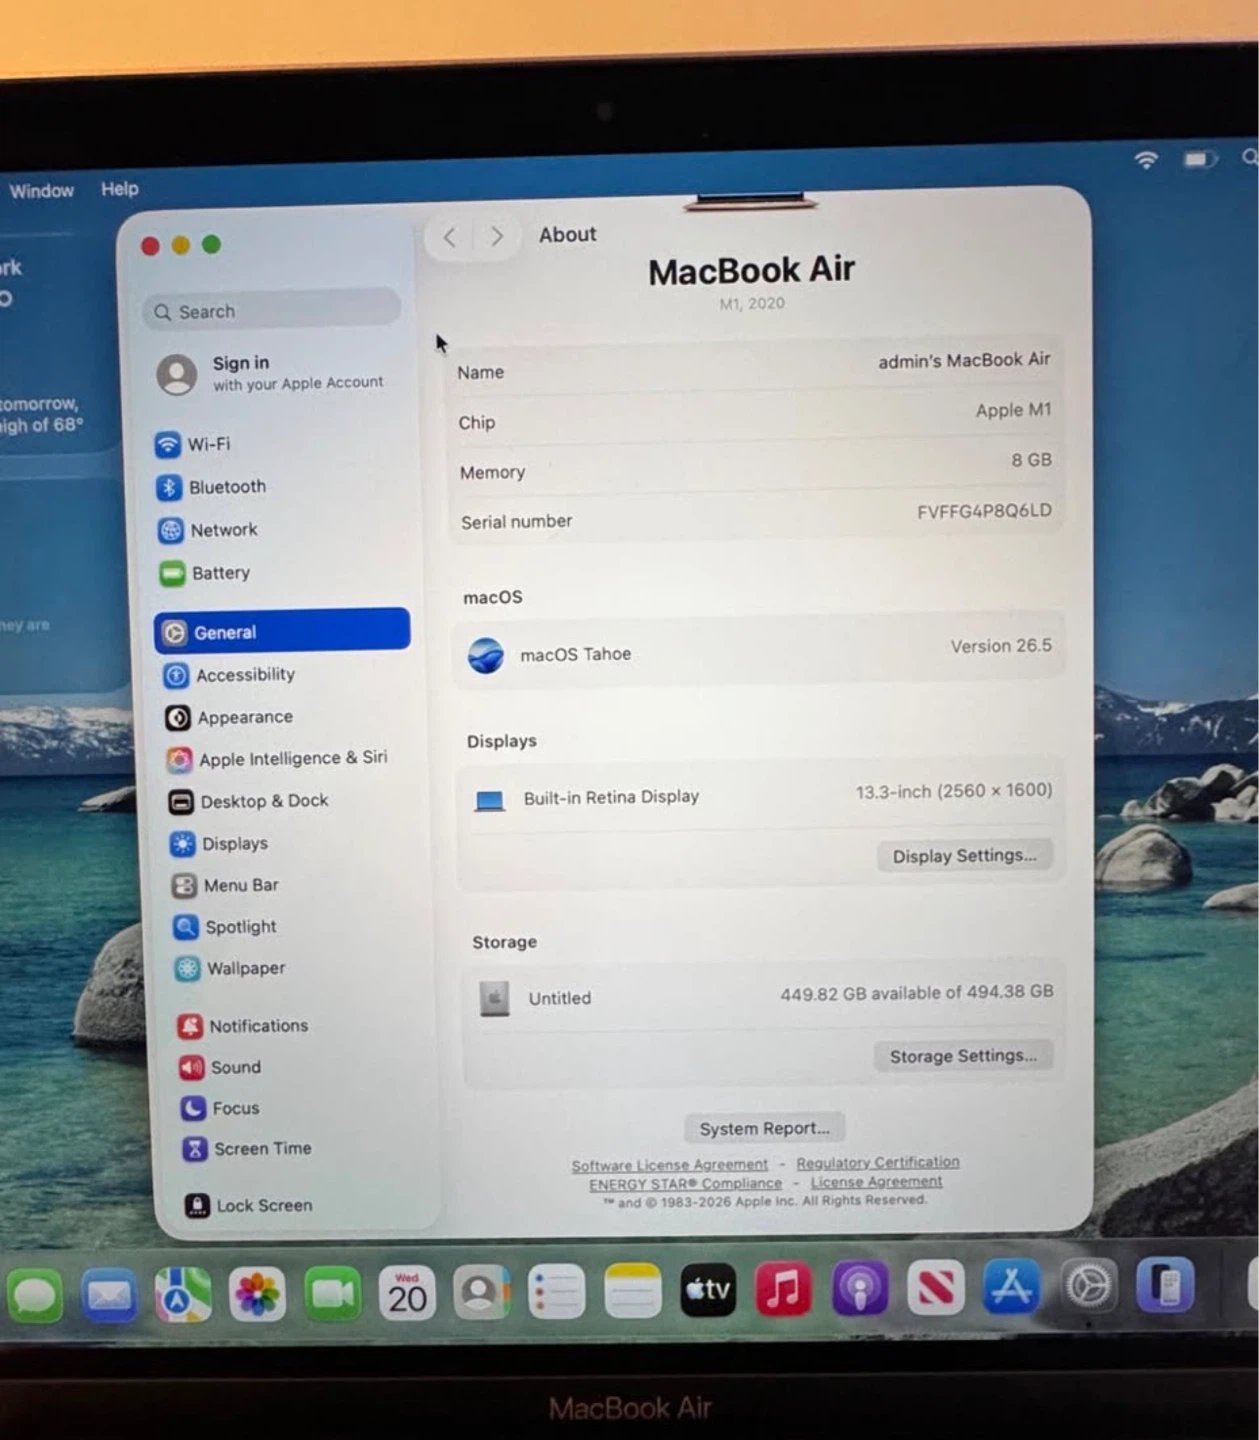Open Displays in the sidebar
Image resolution: width=1259 pixels, height=1440 pixels.
[219, 844]
